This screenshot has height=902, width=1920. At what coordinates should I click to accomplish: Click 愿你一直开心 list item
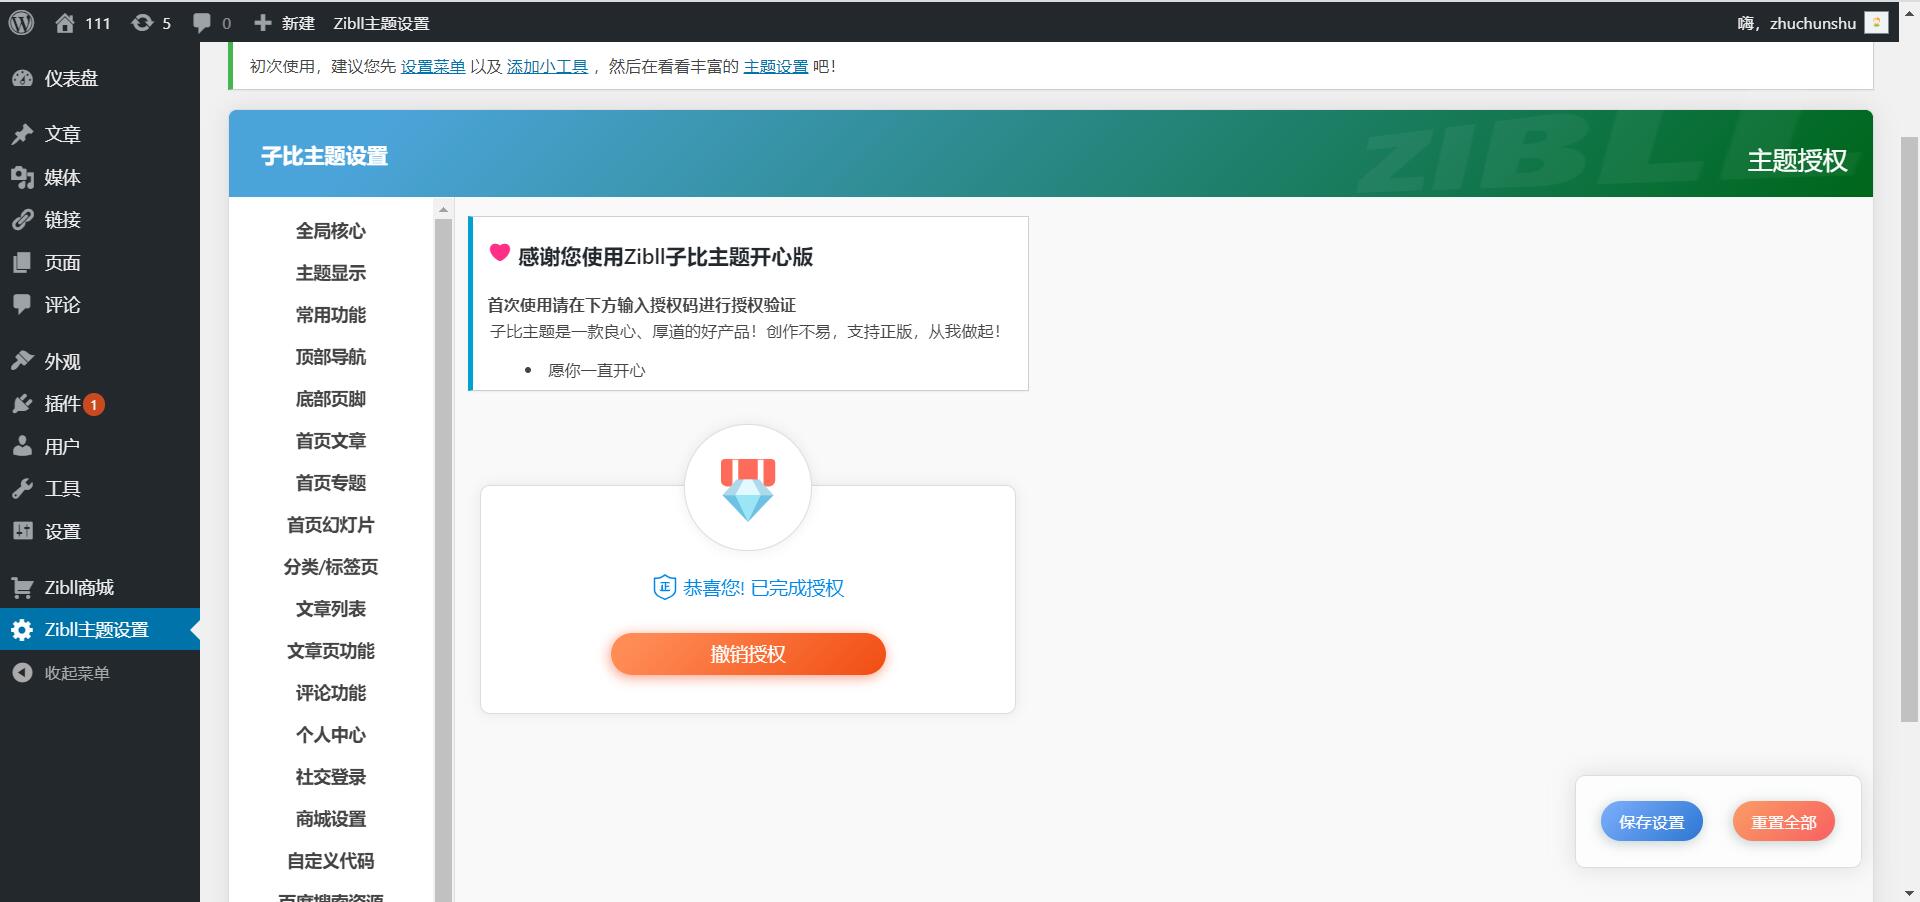click(596, 370)
